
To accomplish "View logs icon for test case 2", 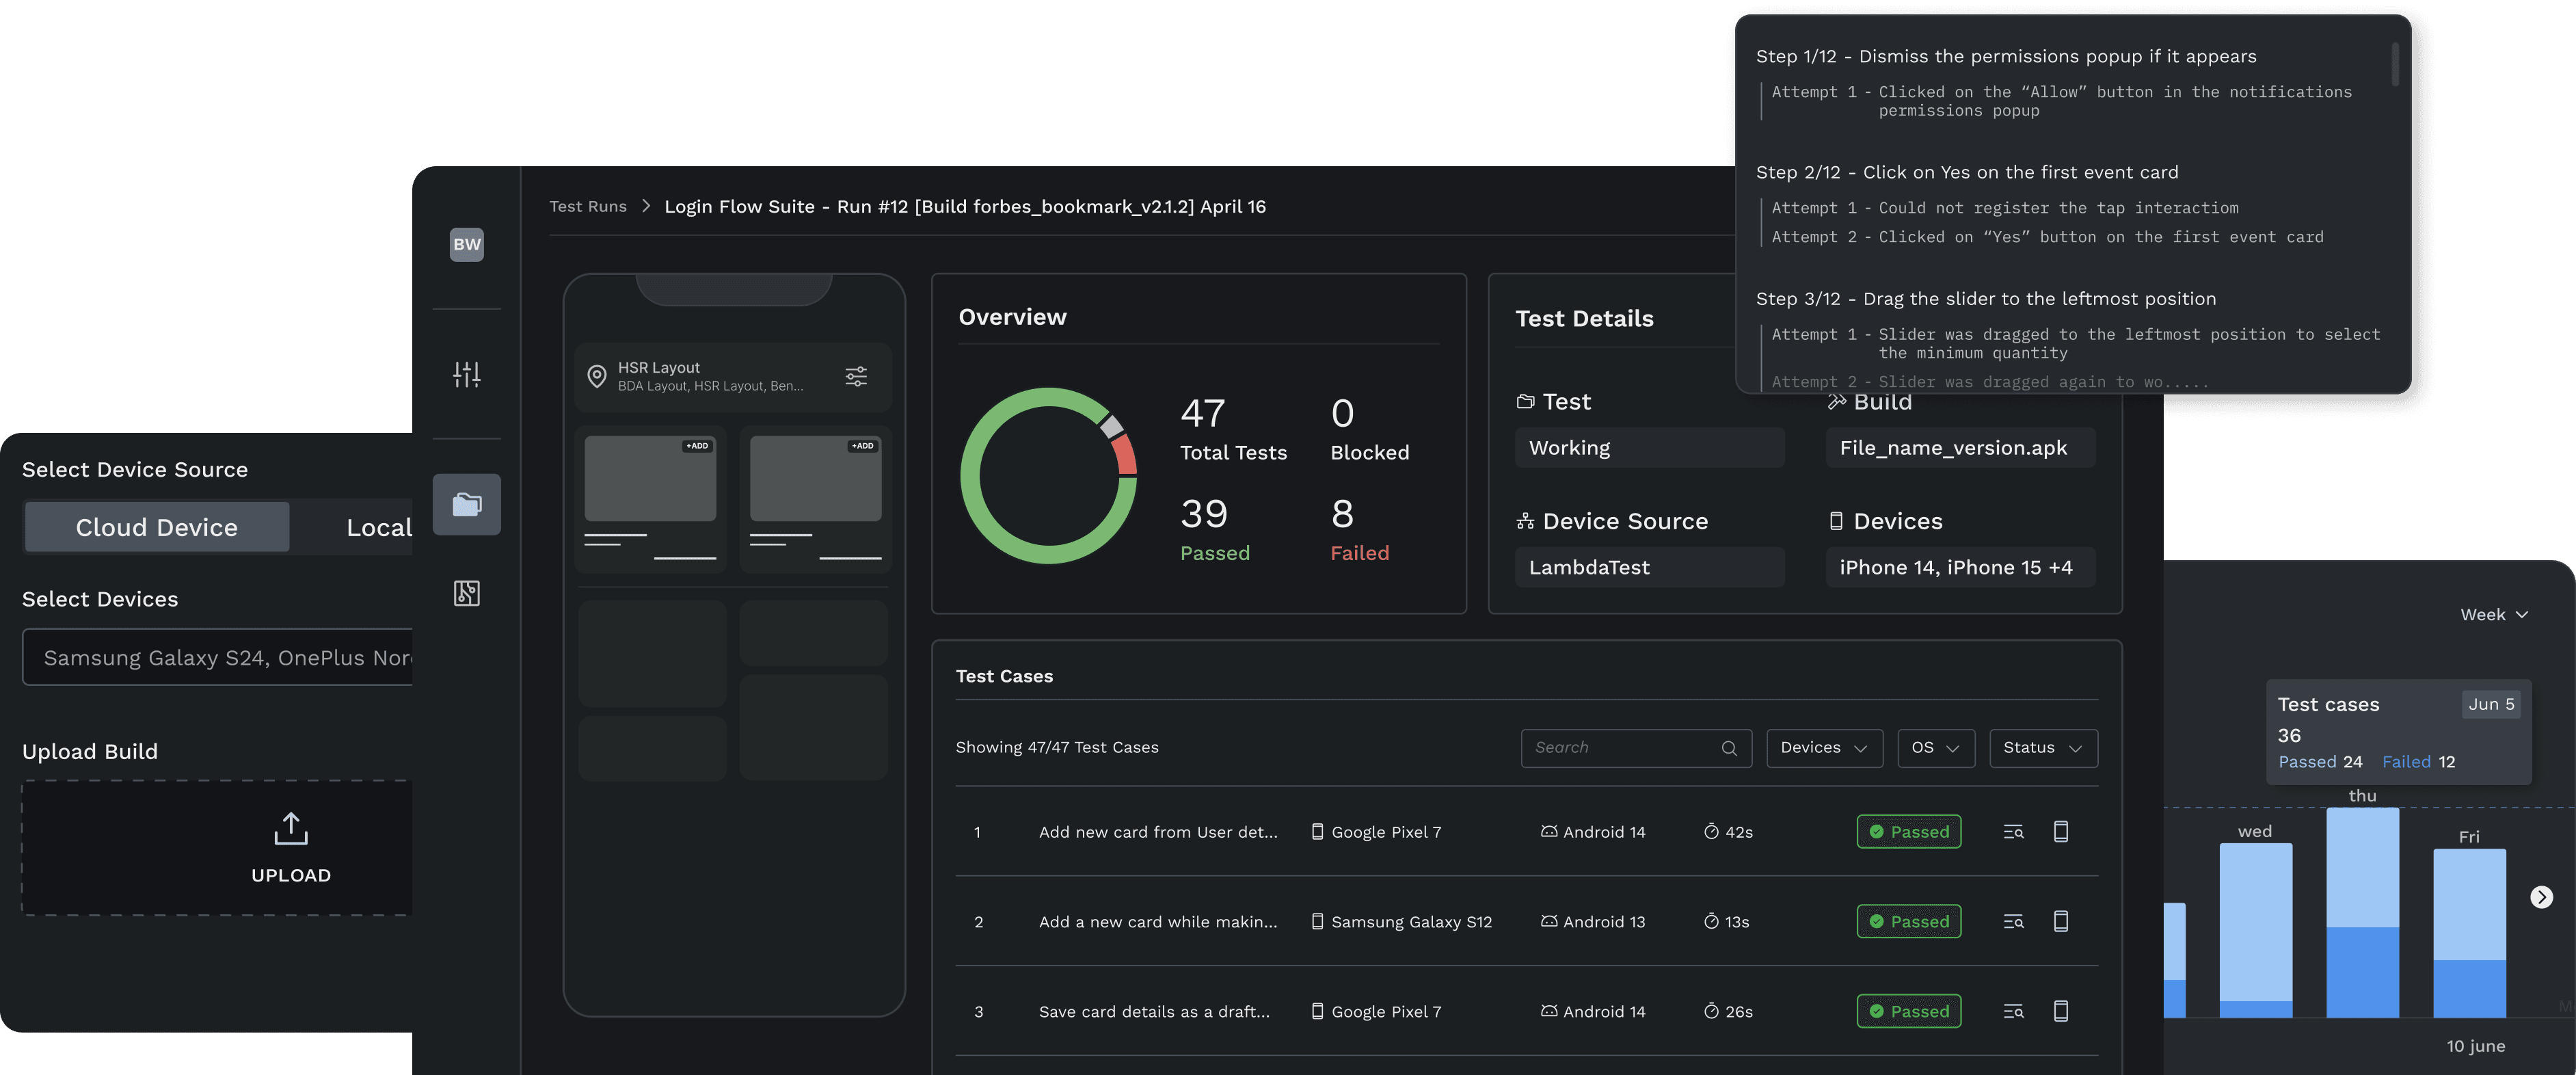I will click(2014, 922).
